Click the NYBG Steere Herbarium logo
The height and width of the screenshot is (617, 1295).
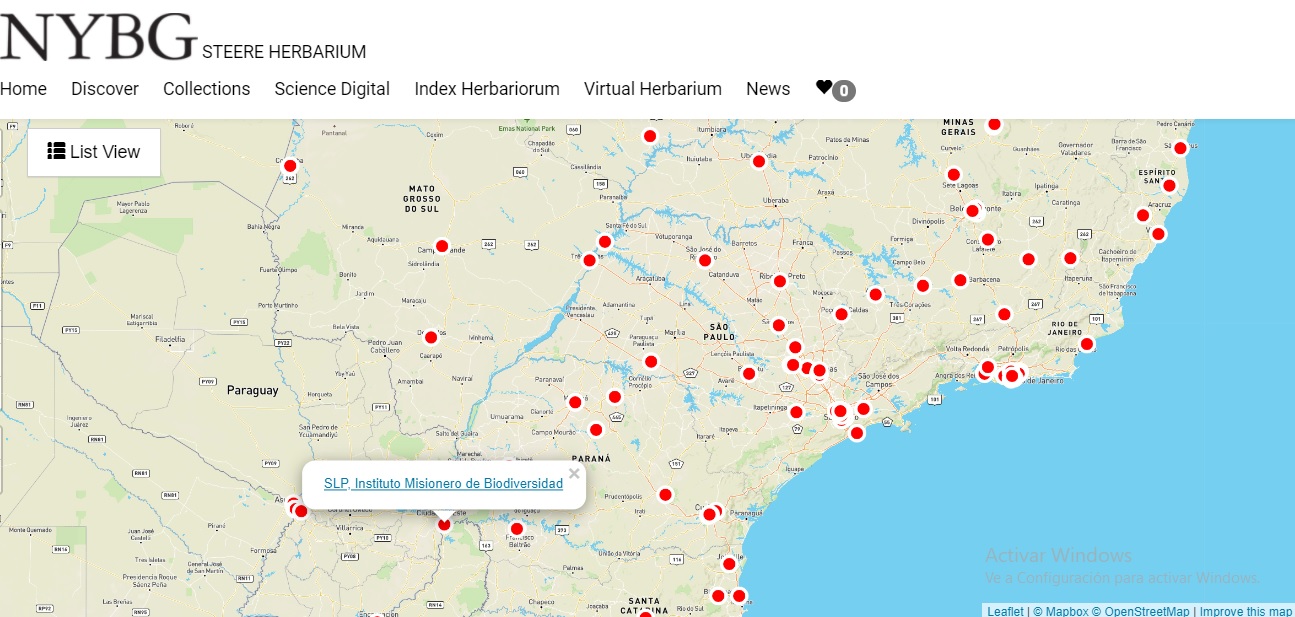98,38
